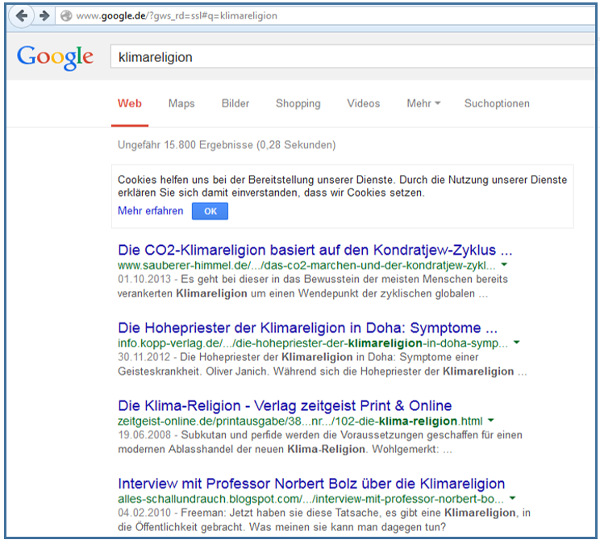Expand the Mehr dropdown menu
600x544 pixels.
click(x=423, y=104)
